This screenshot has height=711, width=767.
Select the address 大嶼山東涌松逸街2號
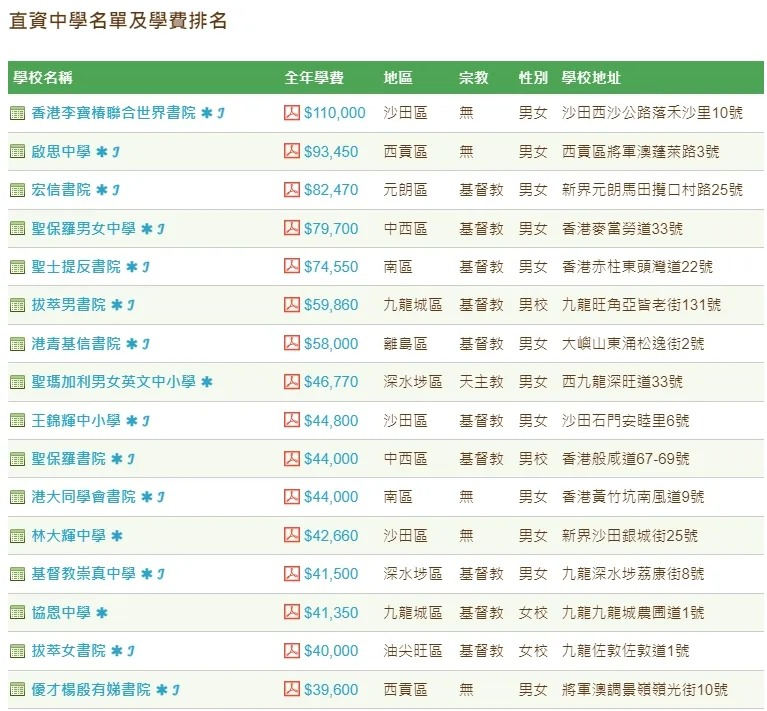633,344
